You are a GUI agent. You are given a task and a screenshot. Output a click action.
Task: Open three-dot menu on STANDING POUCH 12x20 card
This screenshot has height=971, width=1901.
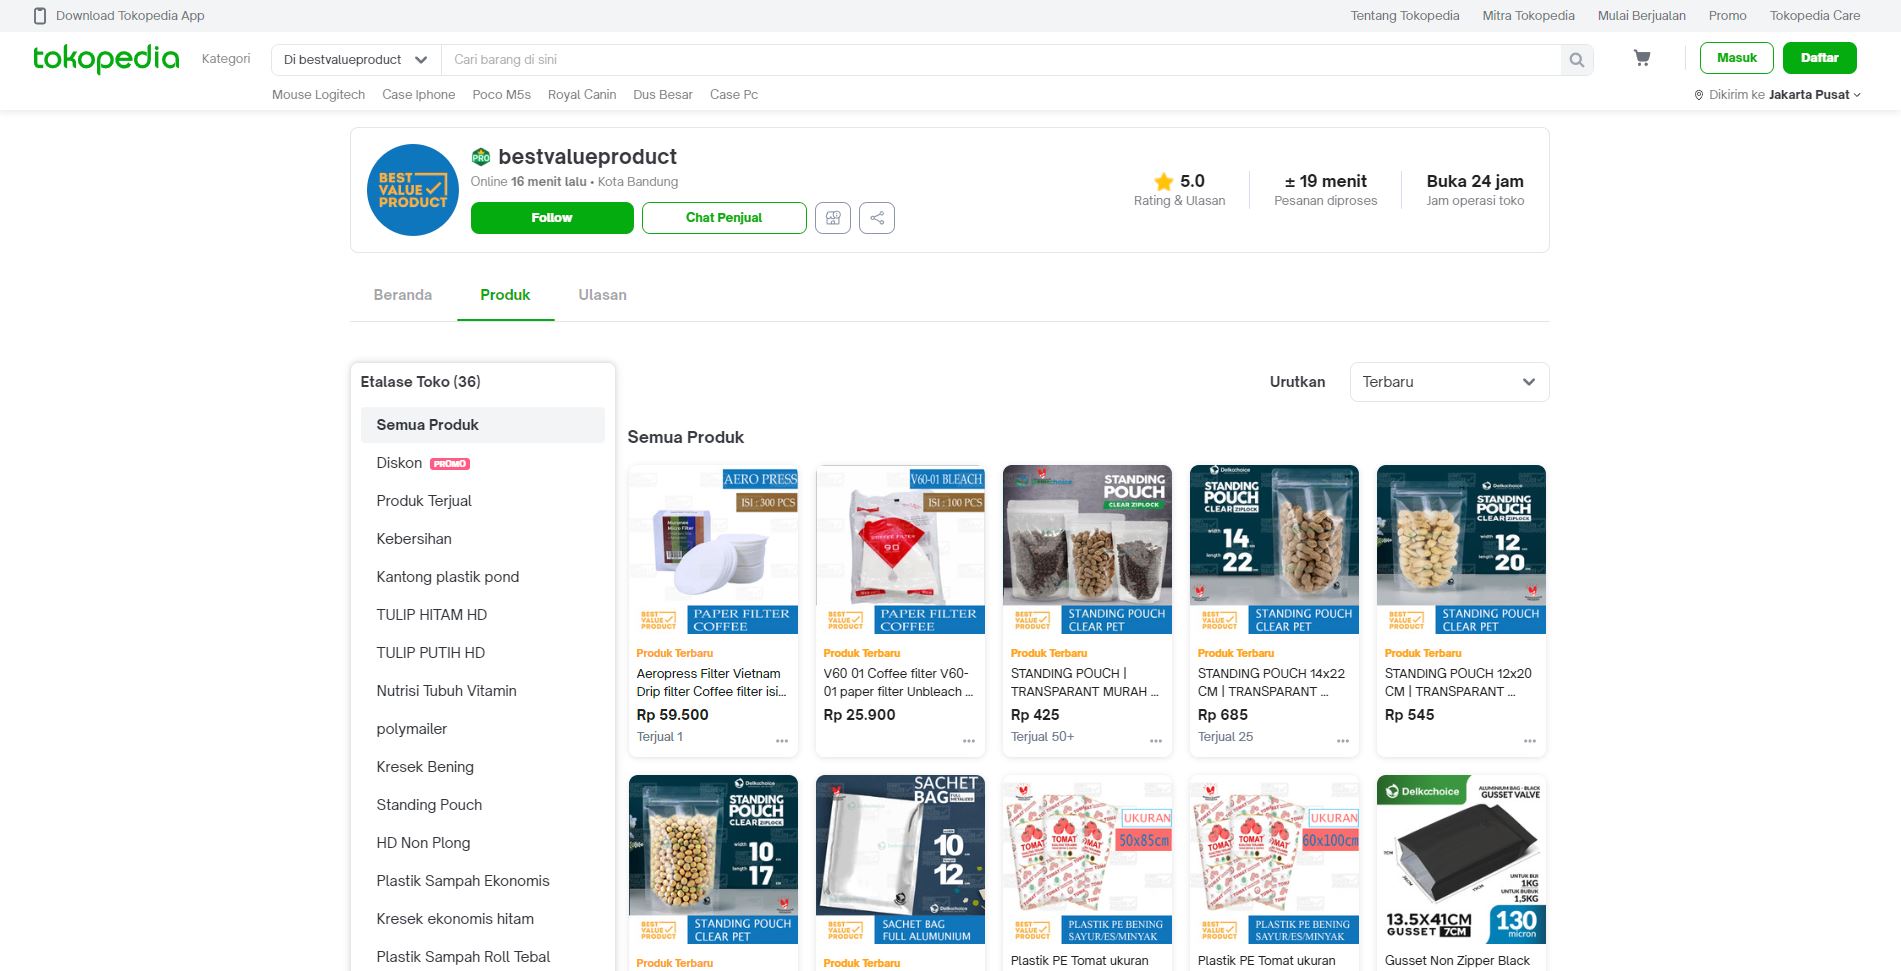[x=1530, y=741]
